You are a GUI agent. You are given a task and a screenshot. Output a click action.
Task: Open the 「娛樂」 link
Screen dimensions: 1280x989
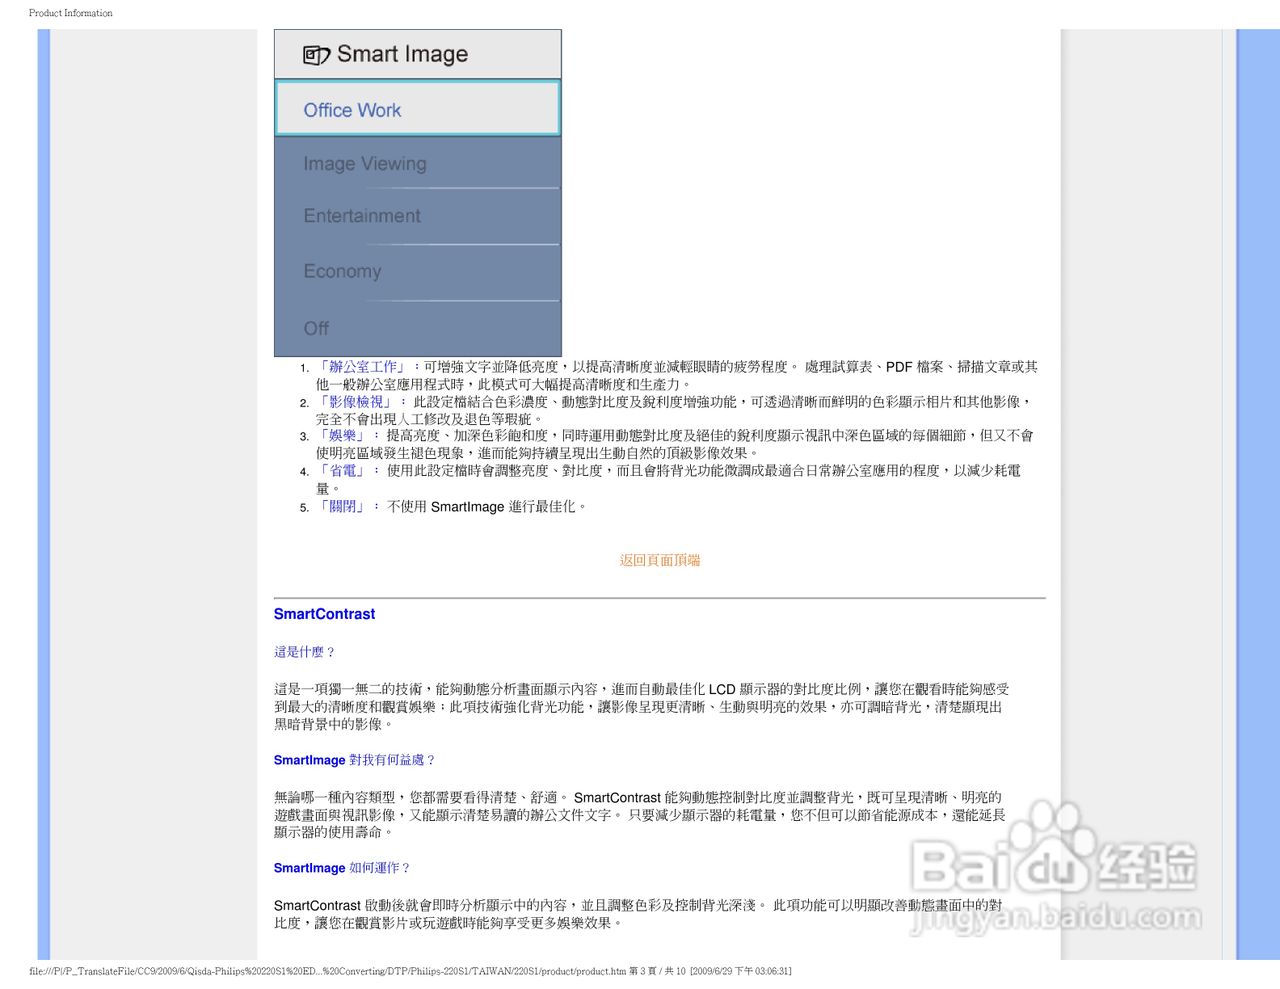click(341, 436)
